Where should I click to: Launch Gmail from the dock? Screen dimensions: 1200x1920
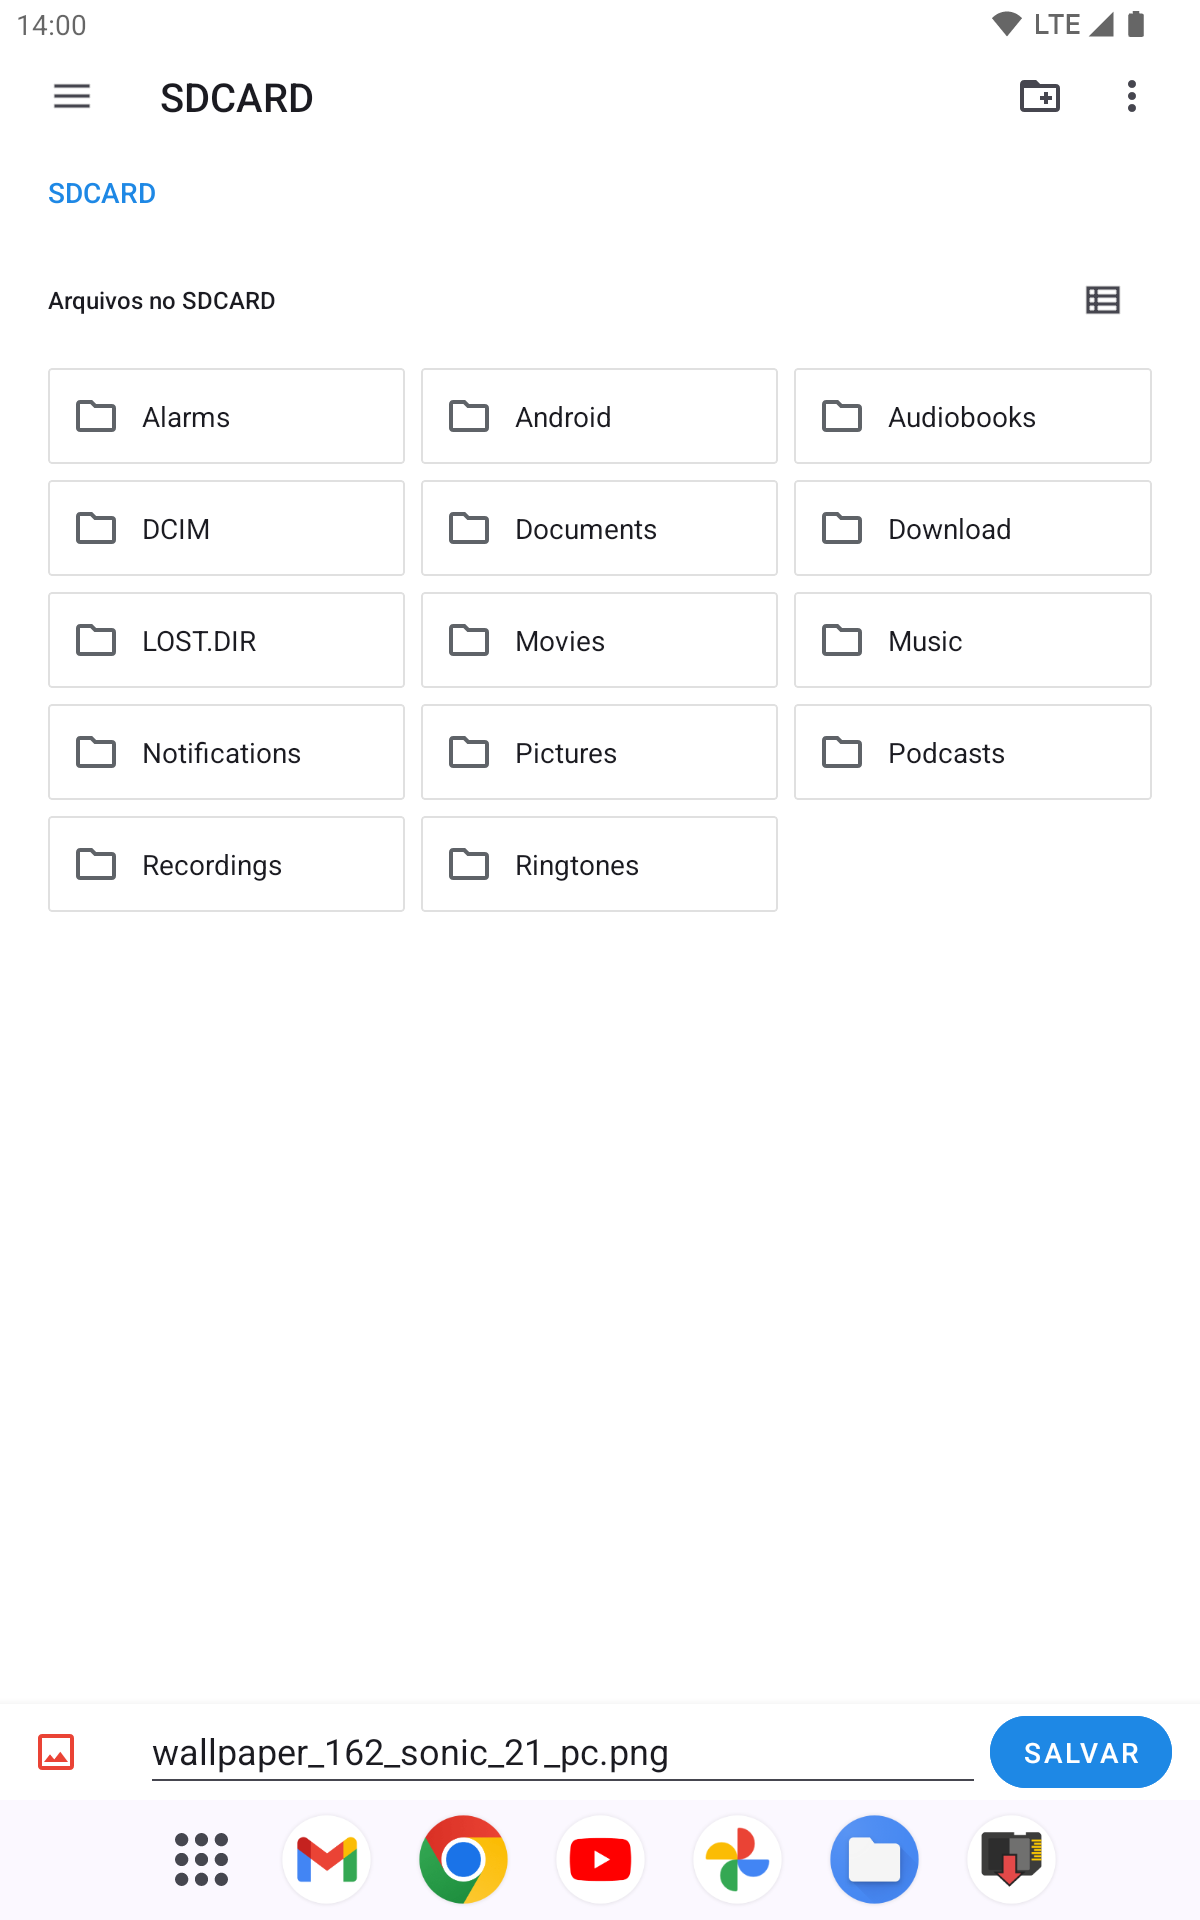point(327,1860)
